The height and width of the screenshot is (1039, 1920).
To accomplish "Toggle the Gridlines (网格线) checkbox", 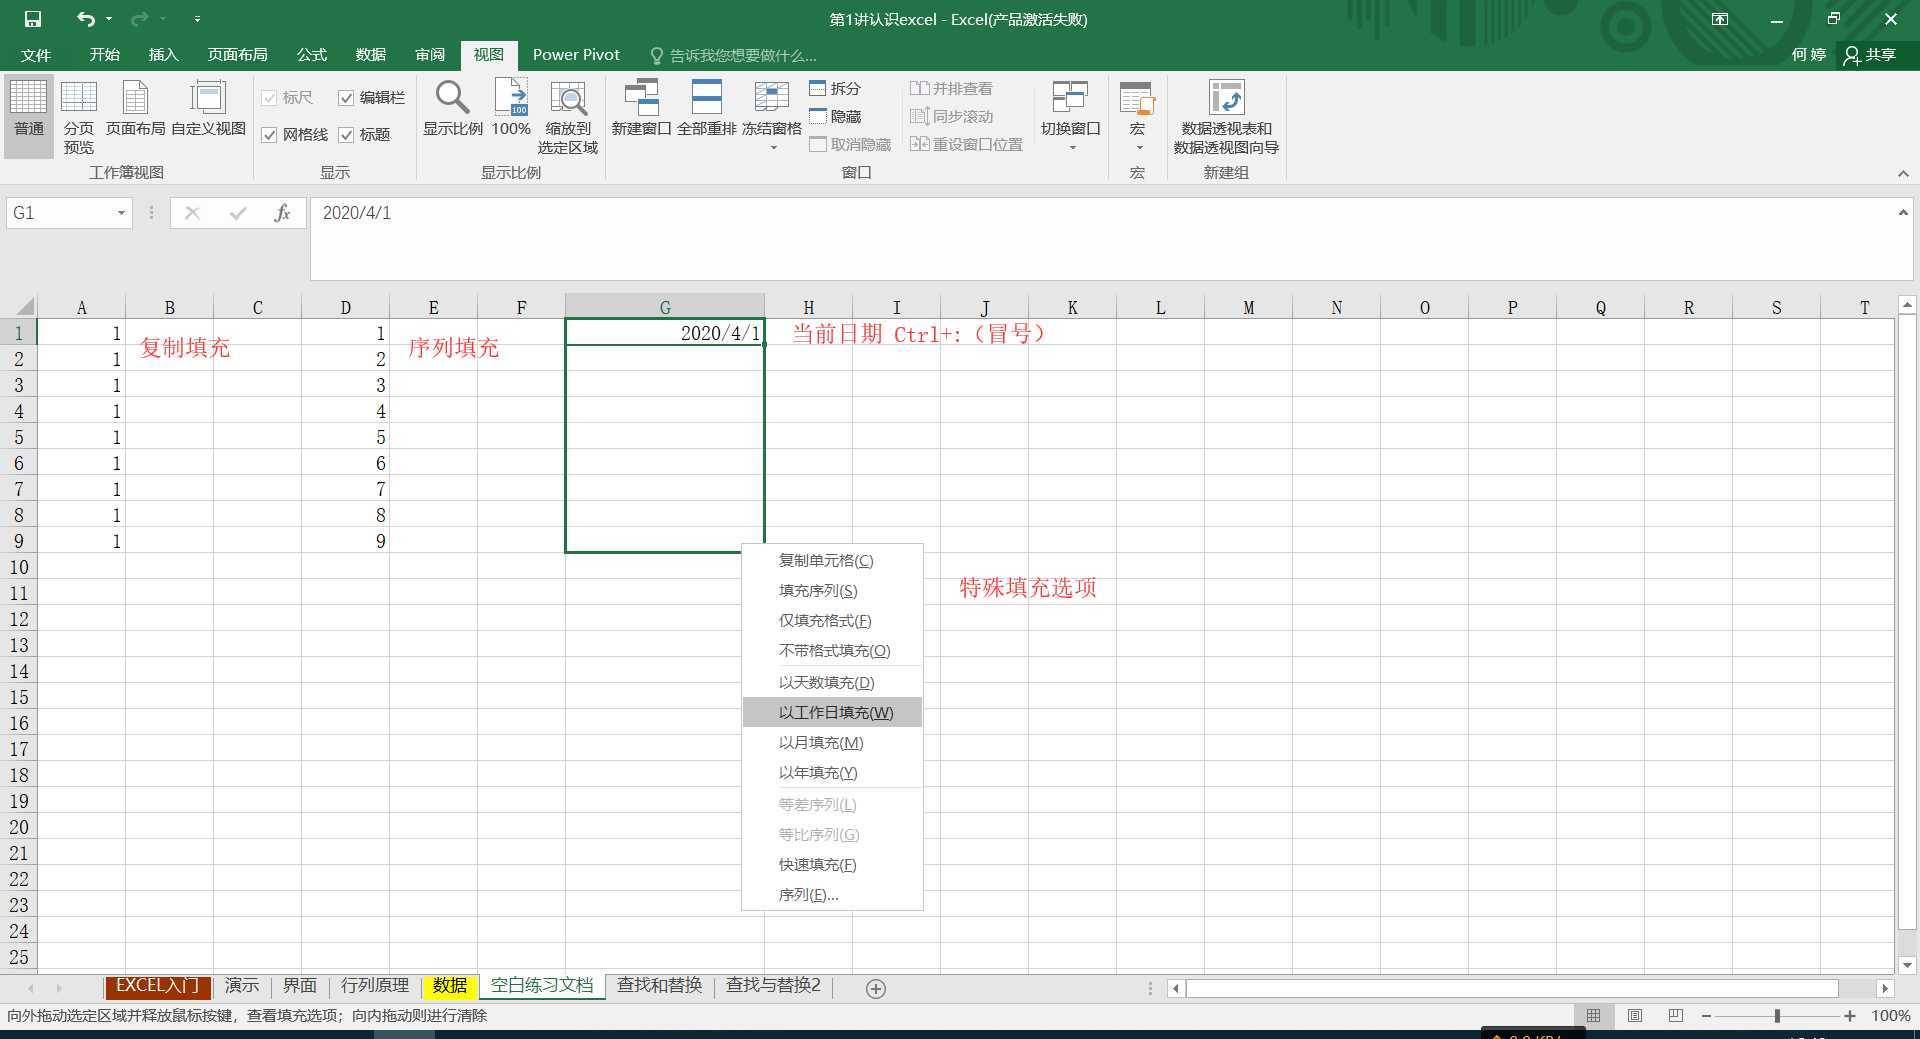I will 269,135.
